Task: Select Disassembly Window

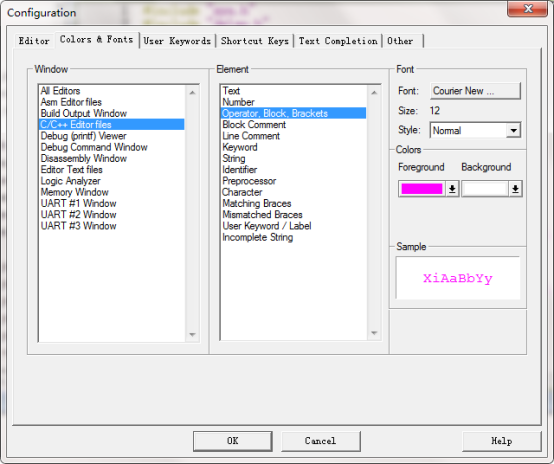Action: coord(111,158)
